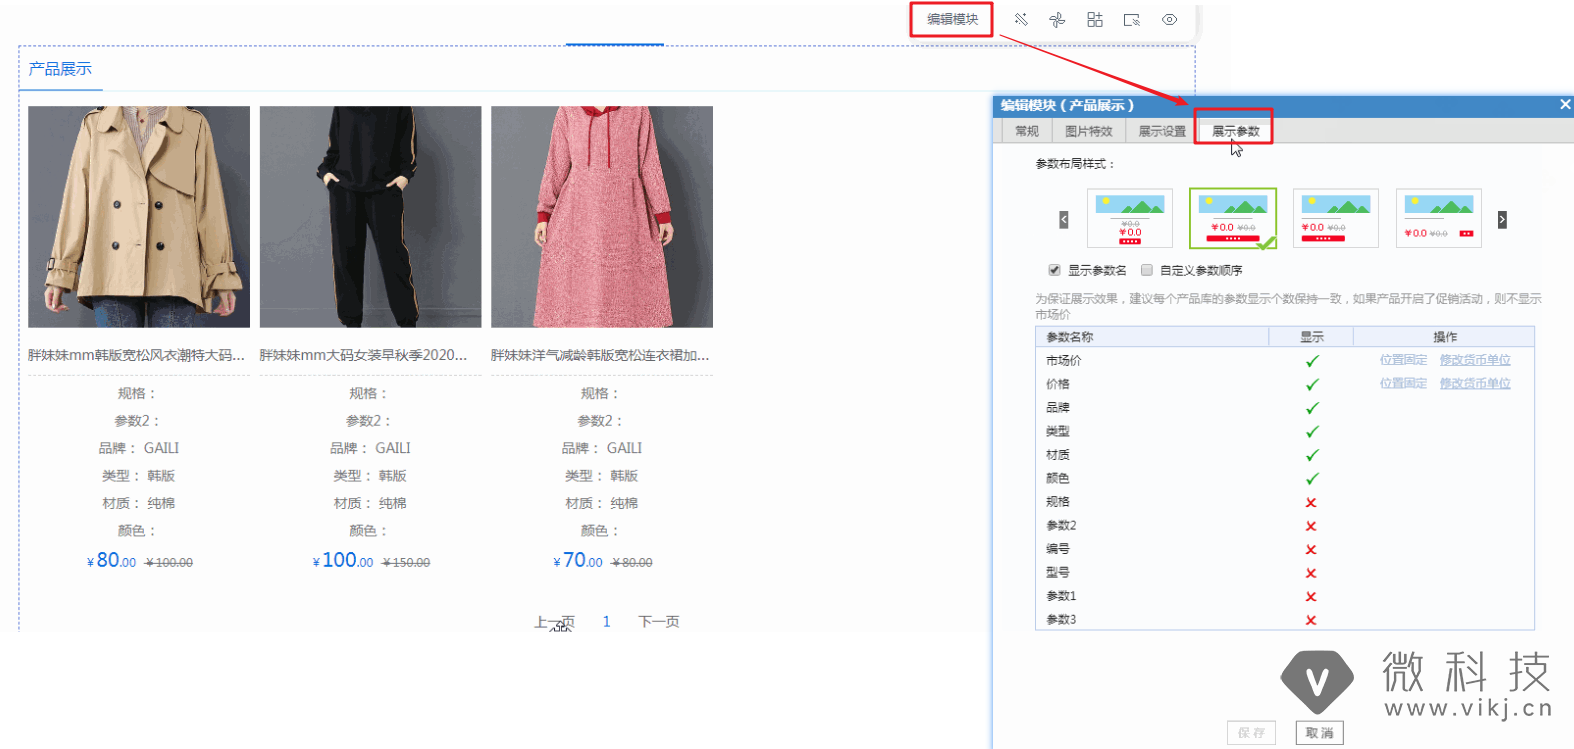Click 修改货币单位 link for 市场价
Screen dimensions: 1574x749
point(1474,360)
